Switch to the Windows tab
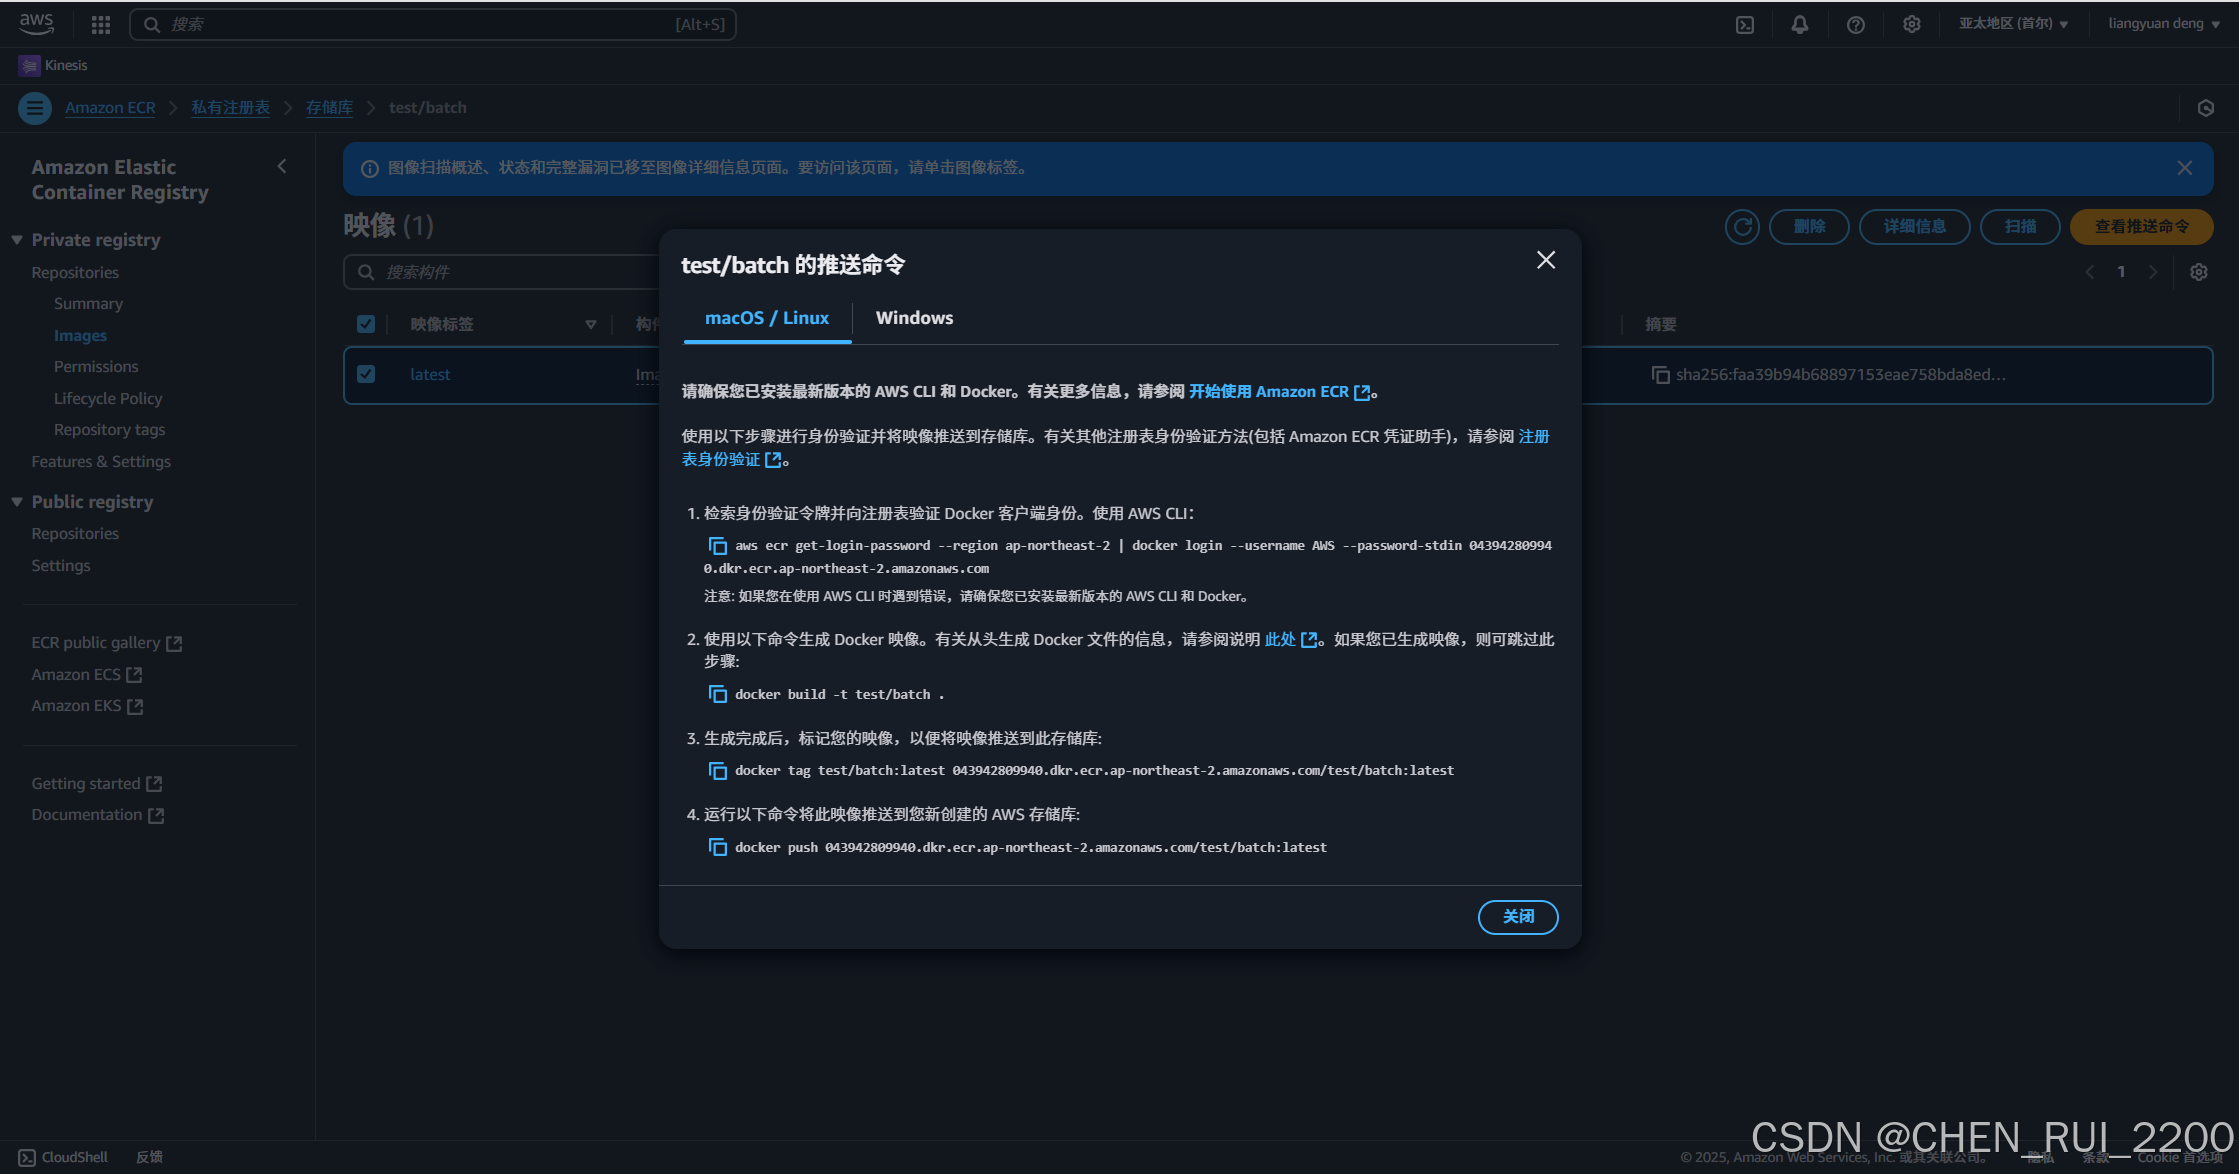This screenshot has width=2239, height=1174. tap(914, 318)
